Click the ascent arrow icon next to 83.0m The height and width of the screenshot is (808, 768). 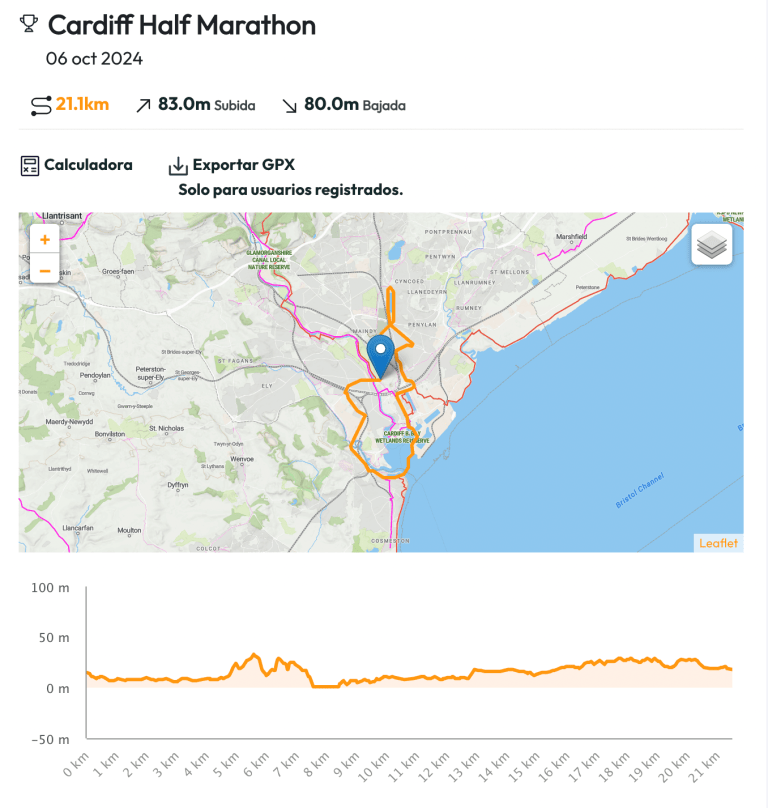click(x=143, y=105)
